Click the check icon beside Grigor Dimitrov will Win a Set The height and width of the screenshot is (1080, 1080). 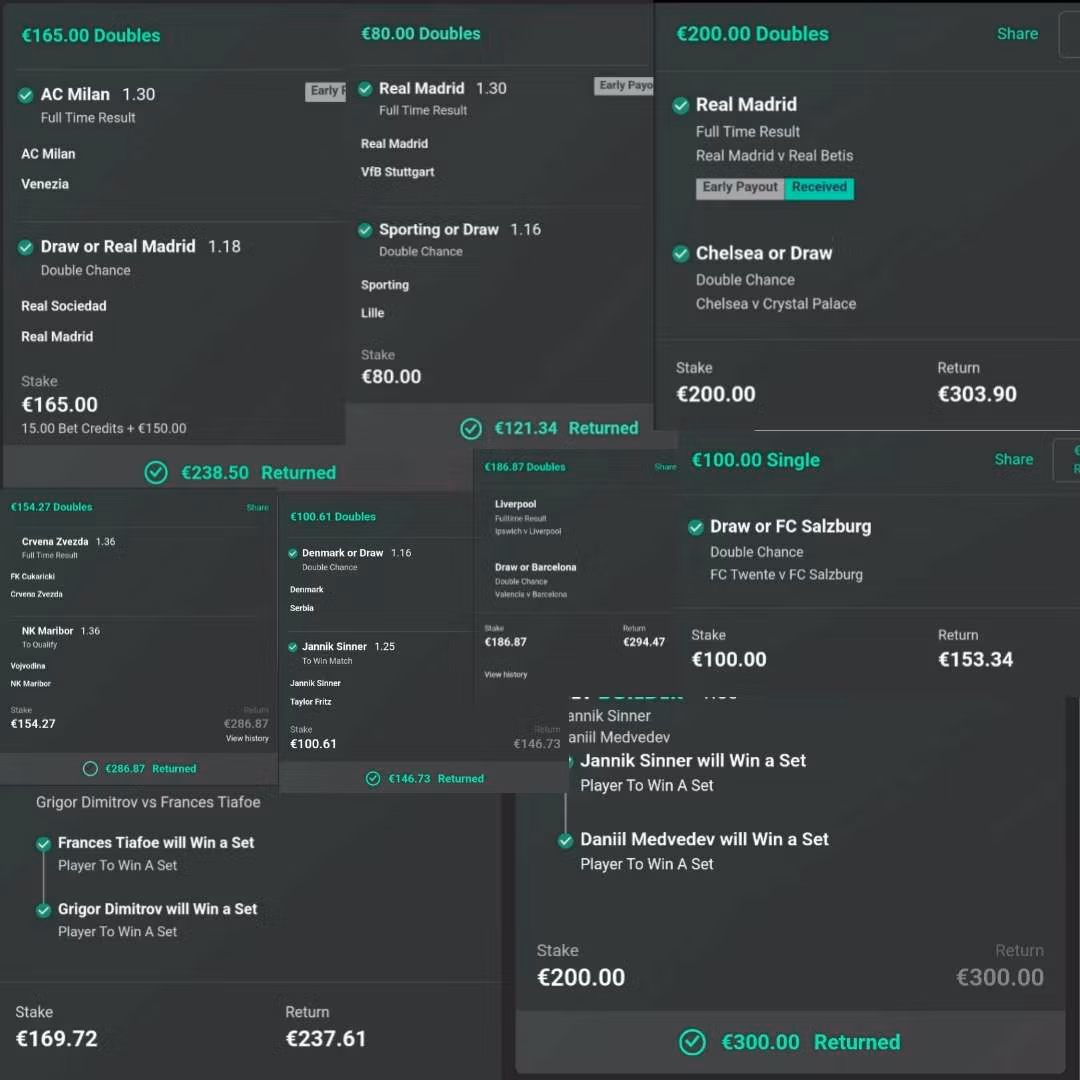(43, 910)
